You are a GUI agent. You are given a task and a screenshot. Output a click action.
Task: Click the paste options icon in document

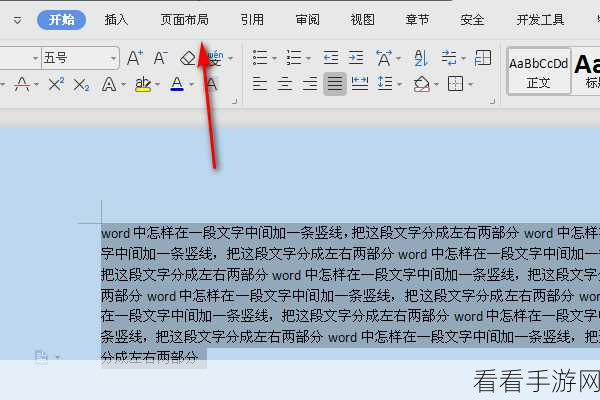pos(41,357)
